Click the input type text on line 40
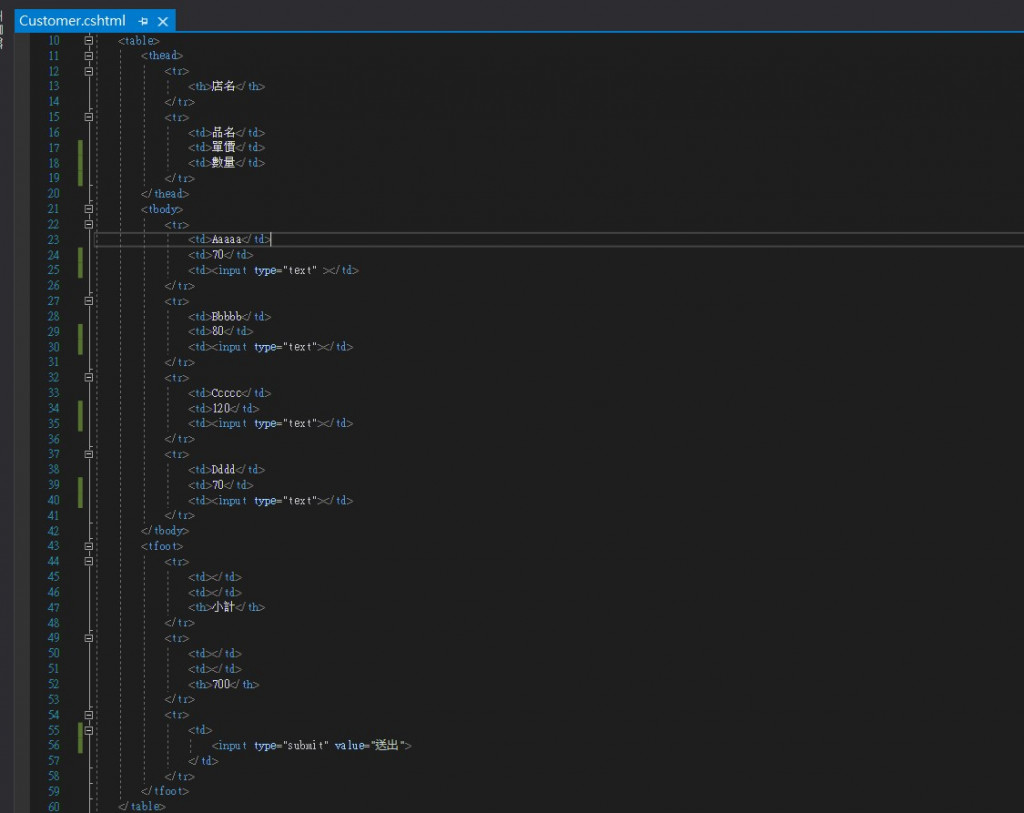 (x=271, y=500)
